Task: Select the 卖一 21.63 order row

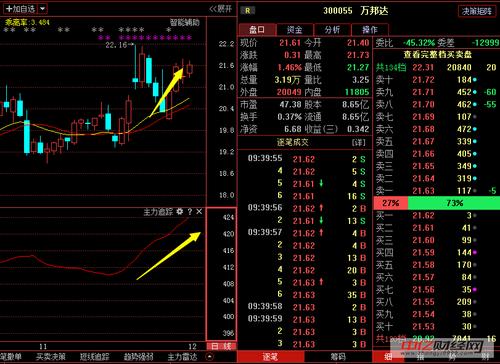Action: [x=436, y=191]
